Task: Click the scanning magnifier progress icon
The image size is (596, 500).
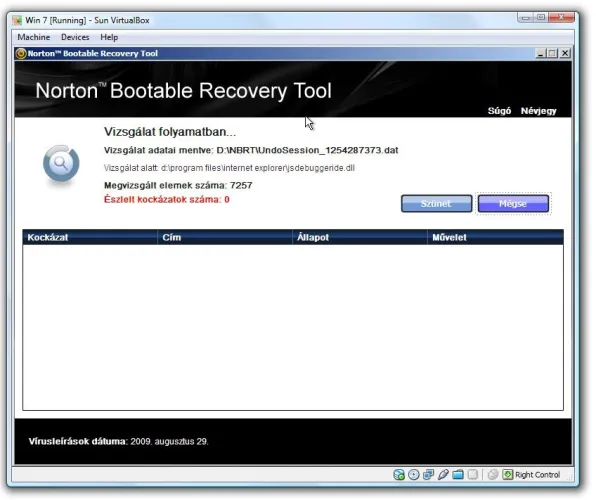Action: pyautogui.click(x=61, y=164)
